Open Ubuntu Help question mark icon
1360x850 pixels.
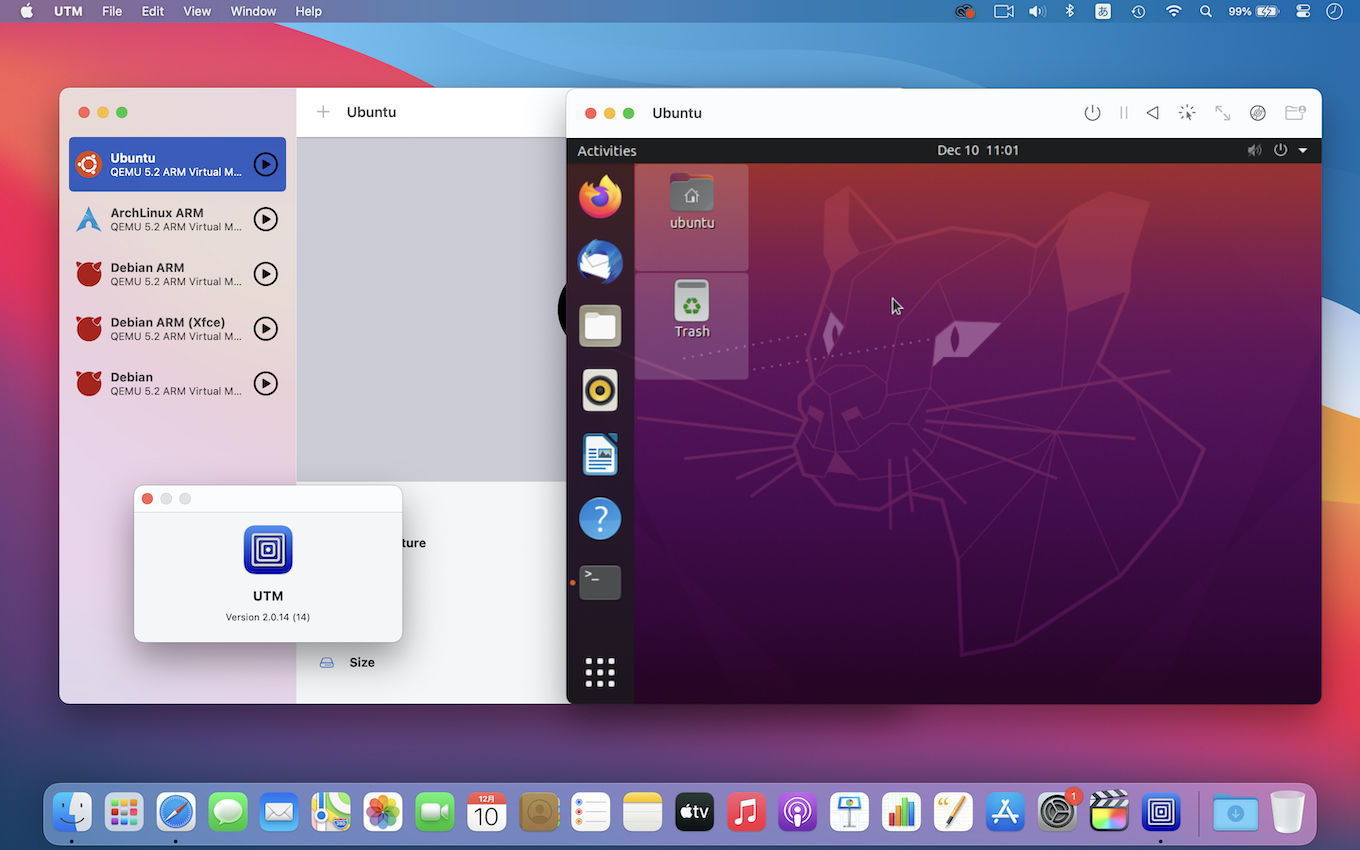[600, 519]
